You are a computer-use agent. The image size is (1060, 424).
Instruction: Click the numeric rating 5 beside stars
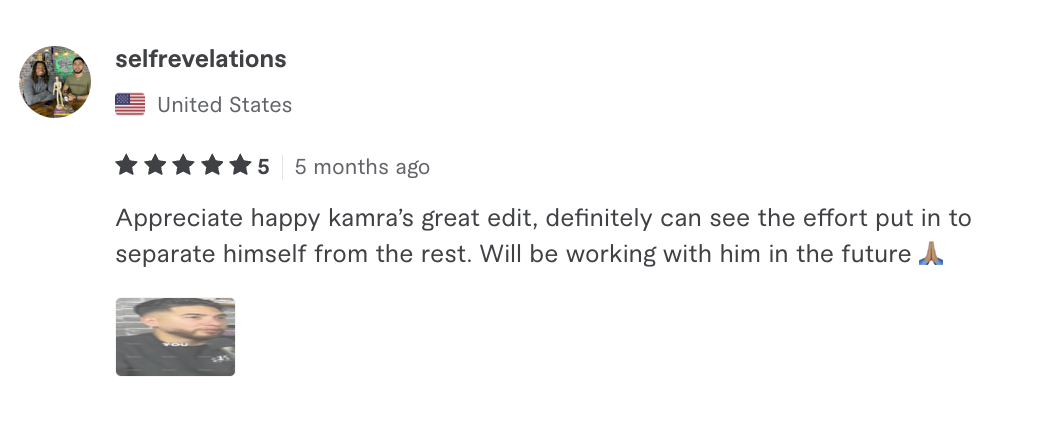coord(264,167)
